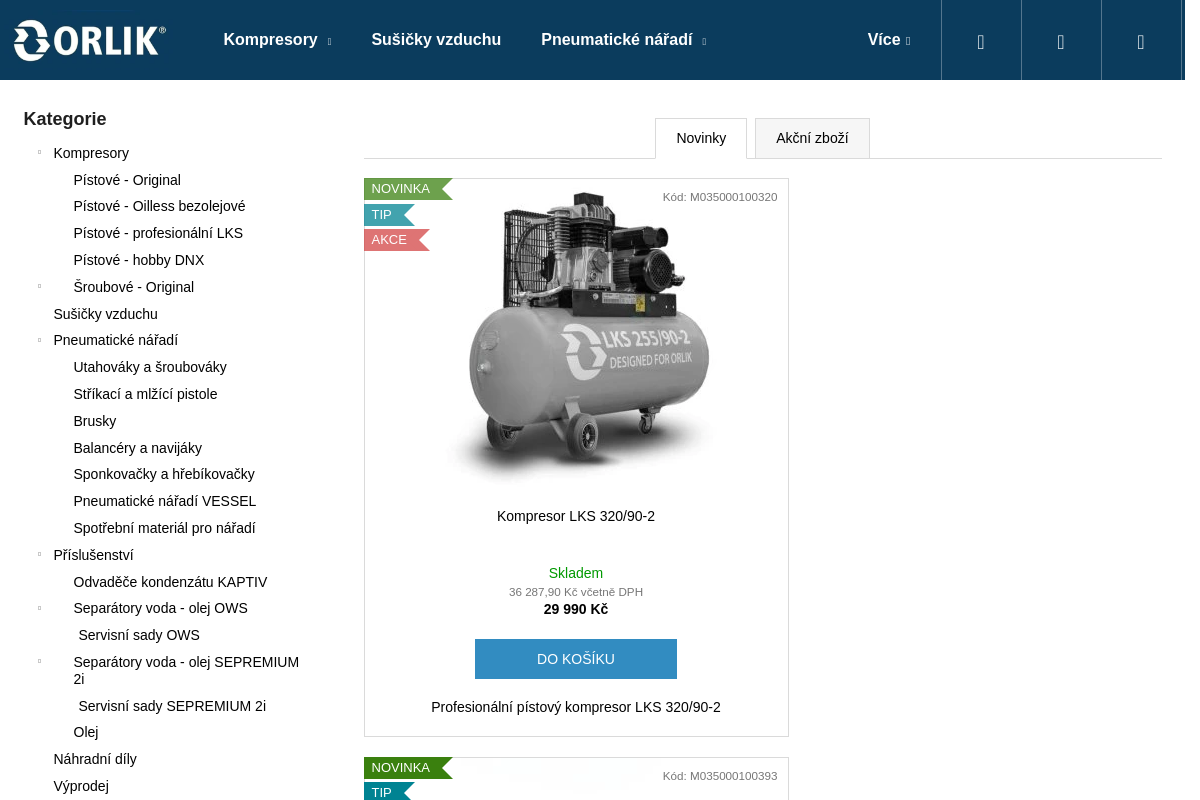
Task: Click the first header icon right of Více
Action: (981, 42)
